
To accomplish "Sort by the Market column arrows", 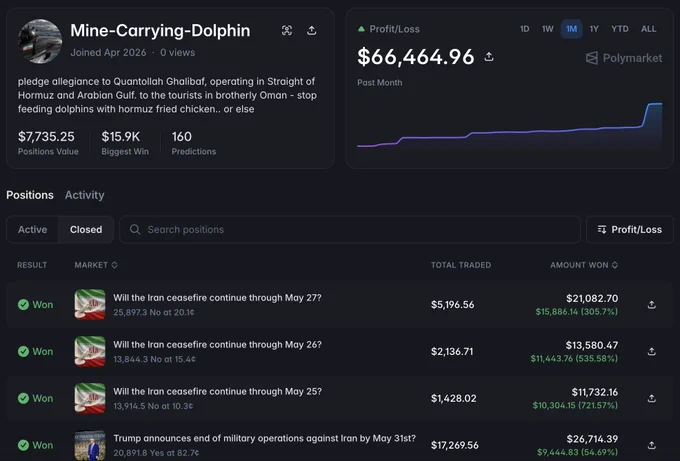I will point(114,265).
